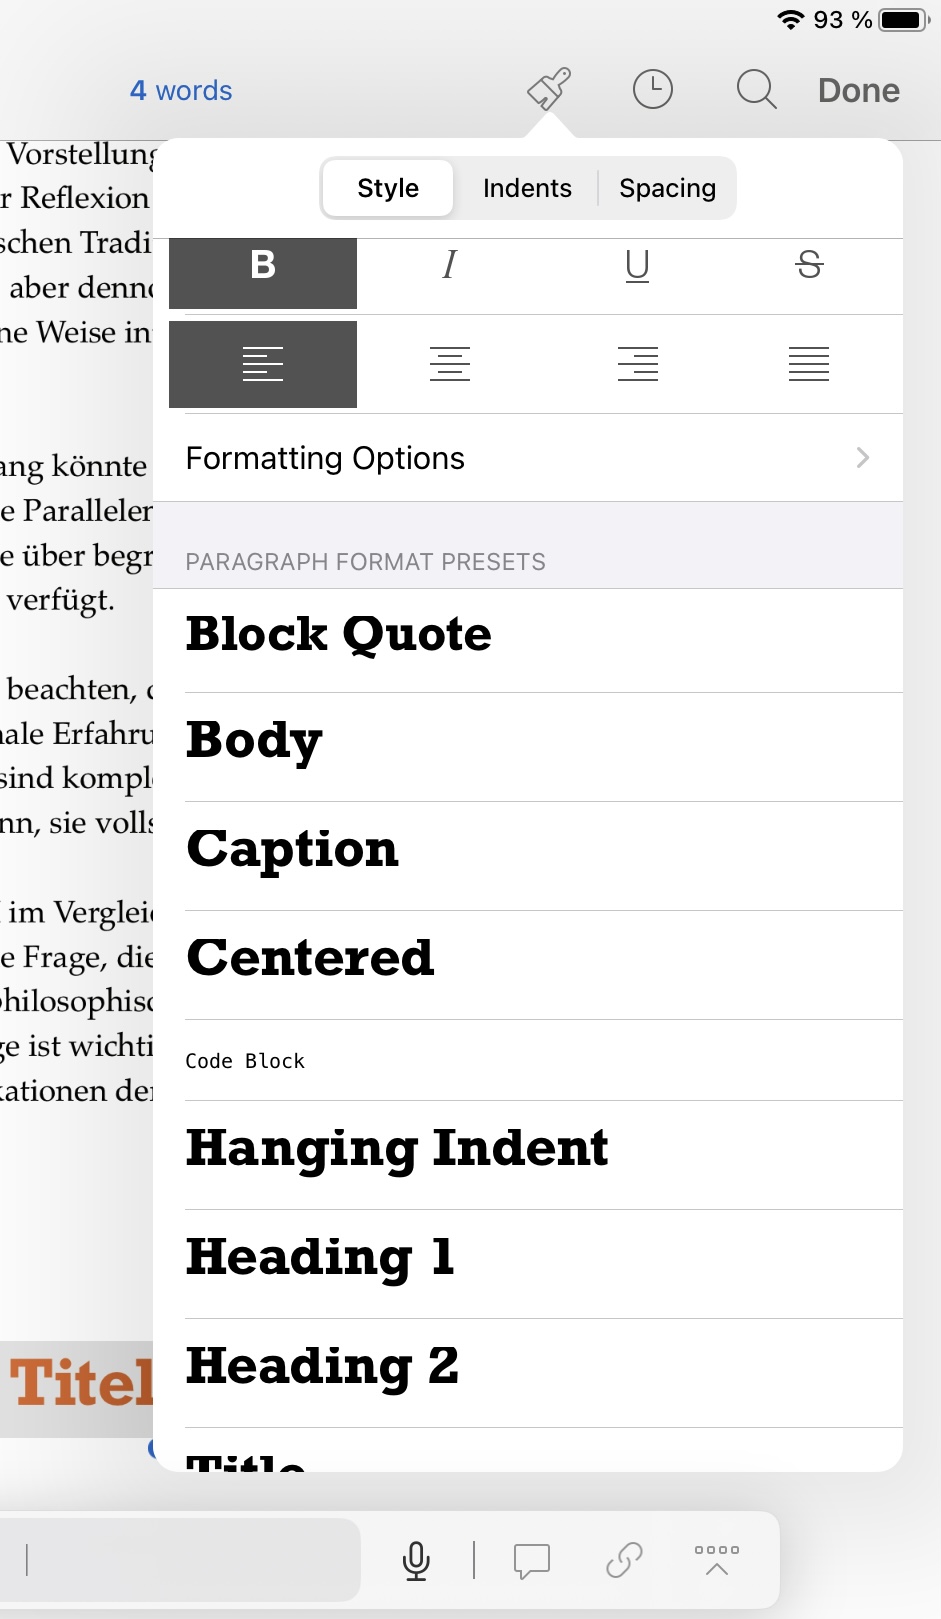Select right text alignment
The image size is (941, 1619).
pos(637,364)
